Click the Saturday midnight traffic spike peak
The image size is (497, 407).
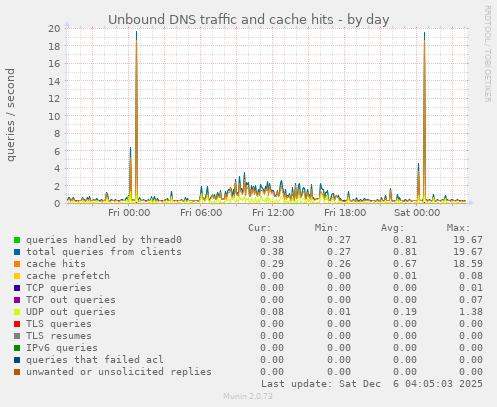pos(424,33)
